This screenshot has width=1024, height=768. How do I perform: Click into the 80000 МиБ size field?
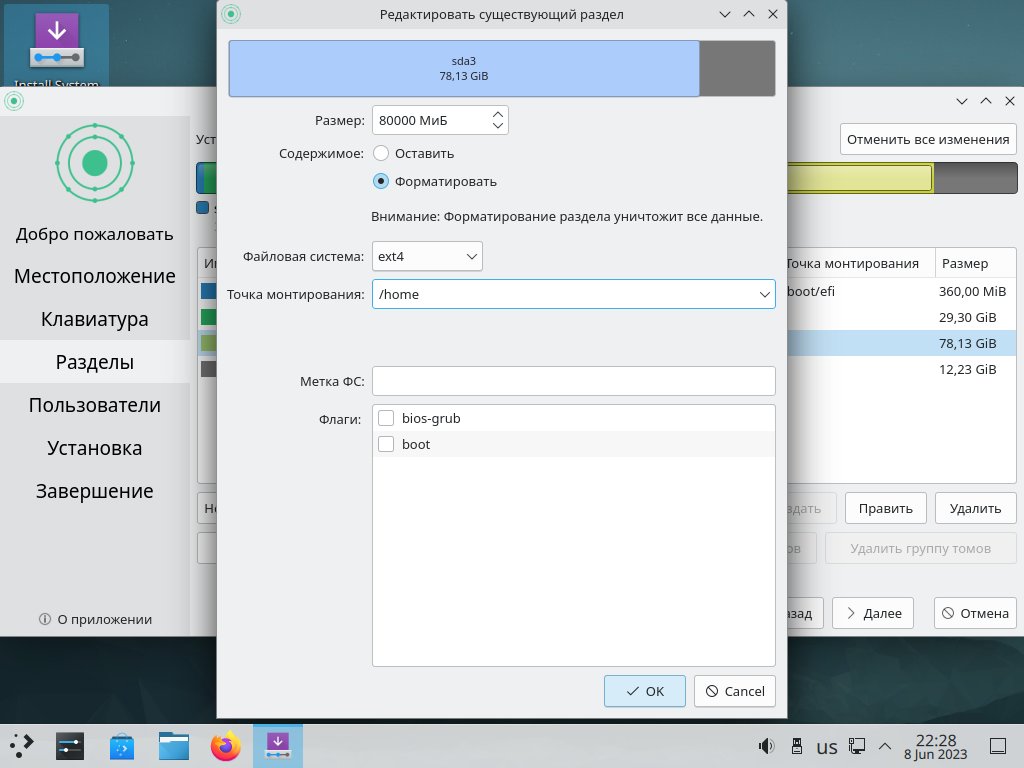point(431,120)
